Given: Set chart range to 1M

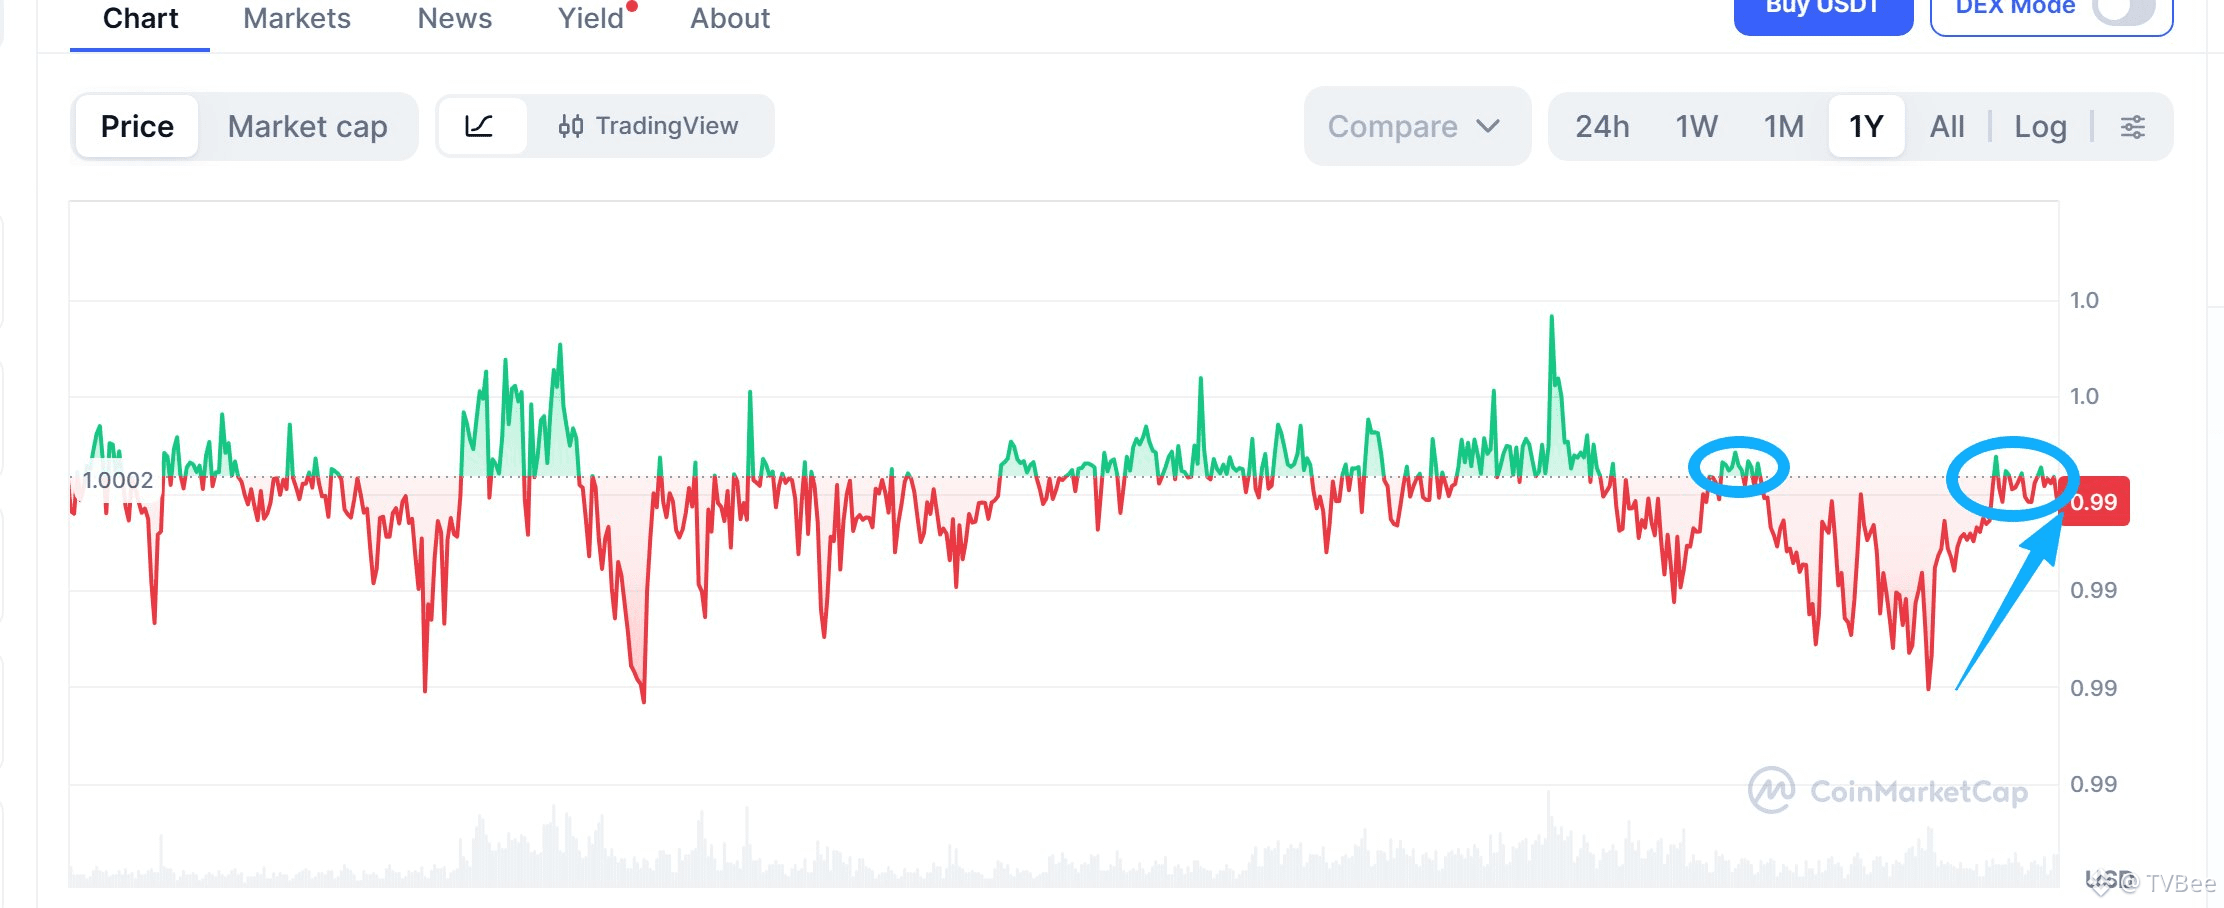Looking at the screenshot, I should [1784, 127].
